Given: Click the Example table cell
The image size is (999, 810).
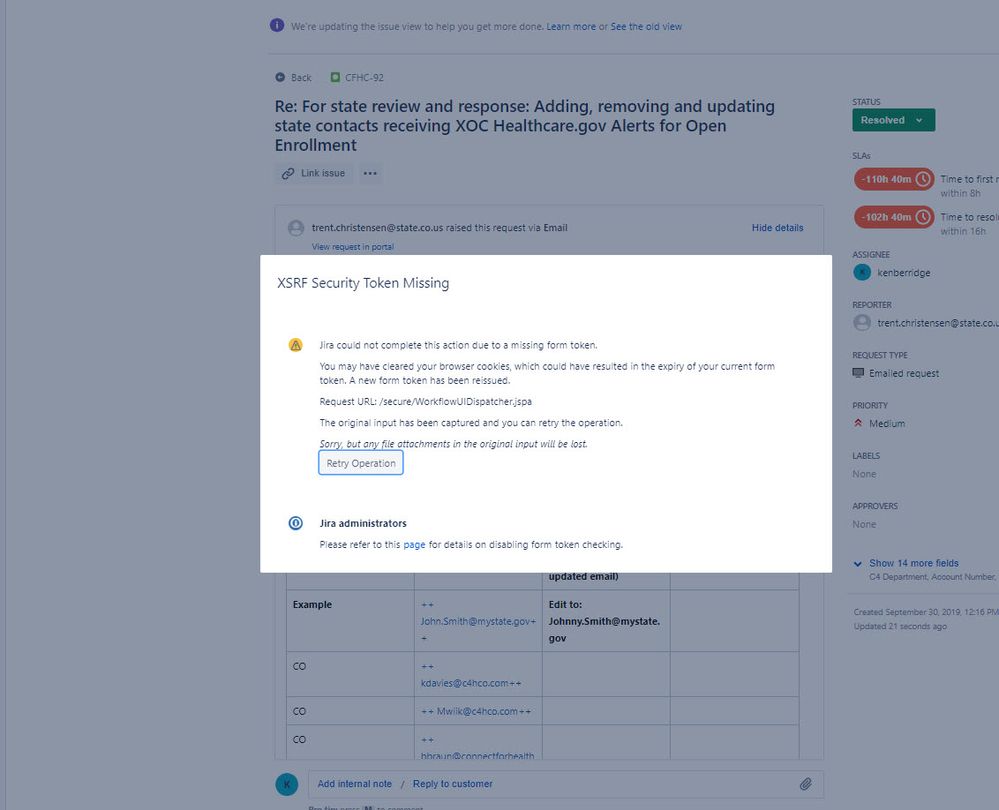Looking at the screenshot, I should 350,621.
